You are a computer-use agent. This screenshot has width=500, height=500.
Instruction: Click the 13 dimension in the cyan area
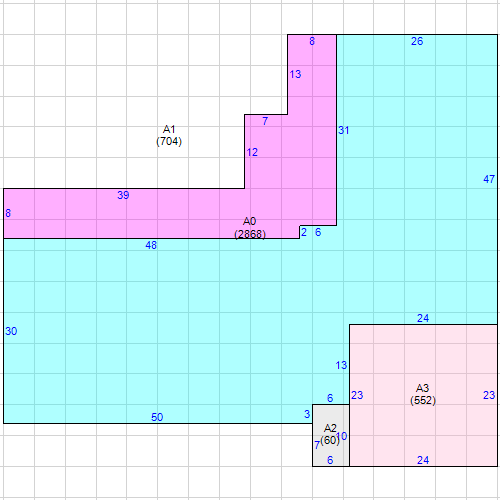tap(341, 365)
